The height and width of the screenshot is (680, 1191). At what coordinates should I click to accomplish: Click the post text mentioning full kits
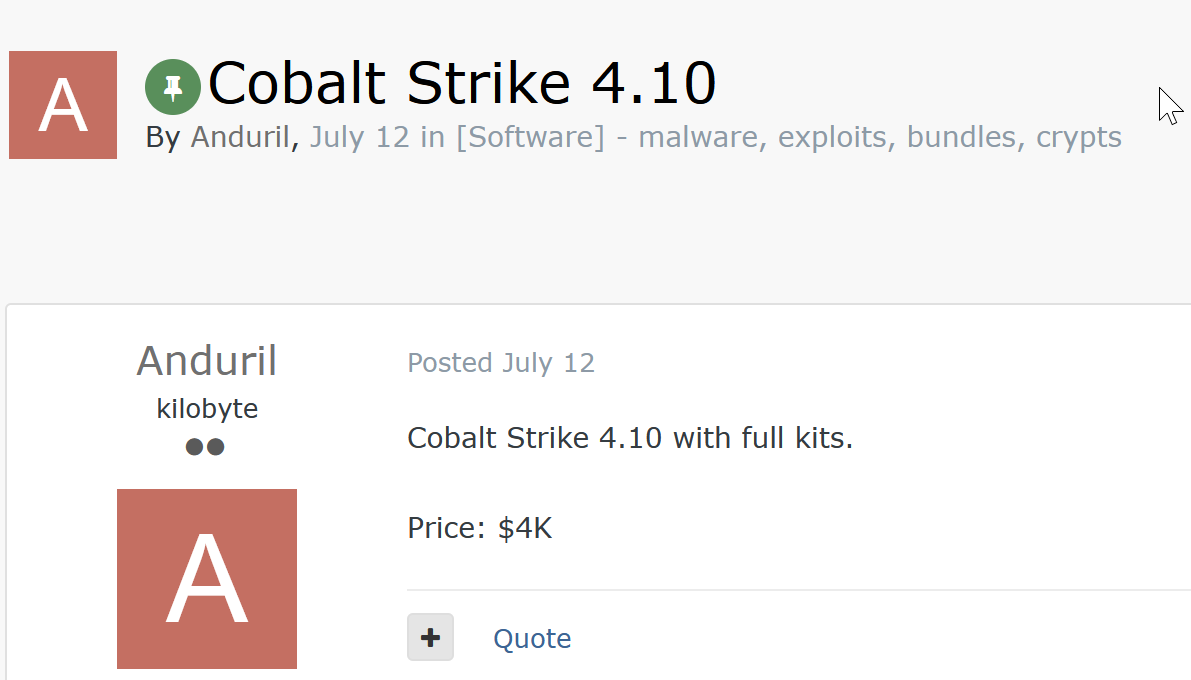tap(630, 438)
